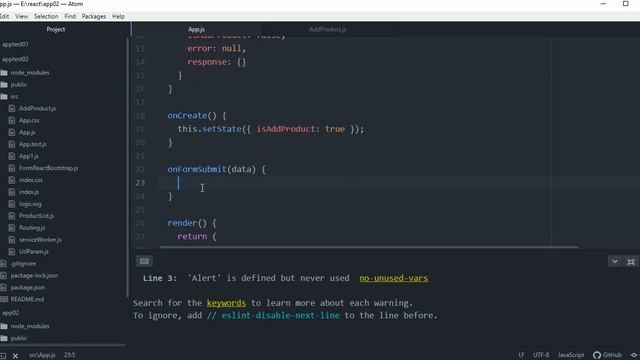The width and height of the screenshot is (640, 360).
Task: Click the isAddProduct property in setState
Action: point(286,129)
